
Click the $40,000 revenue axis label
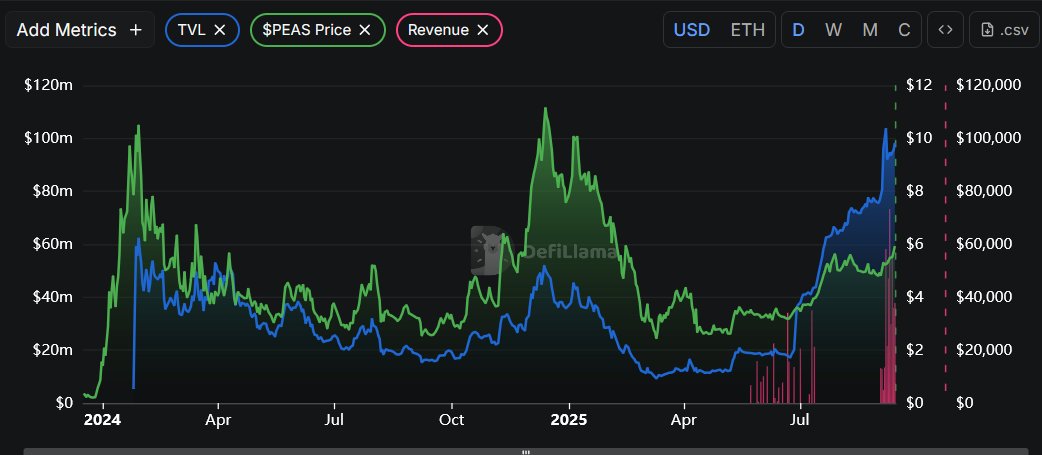coord(984,297)
